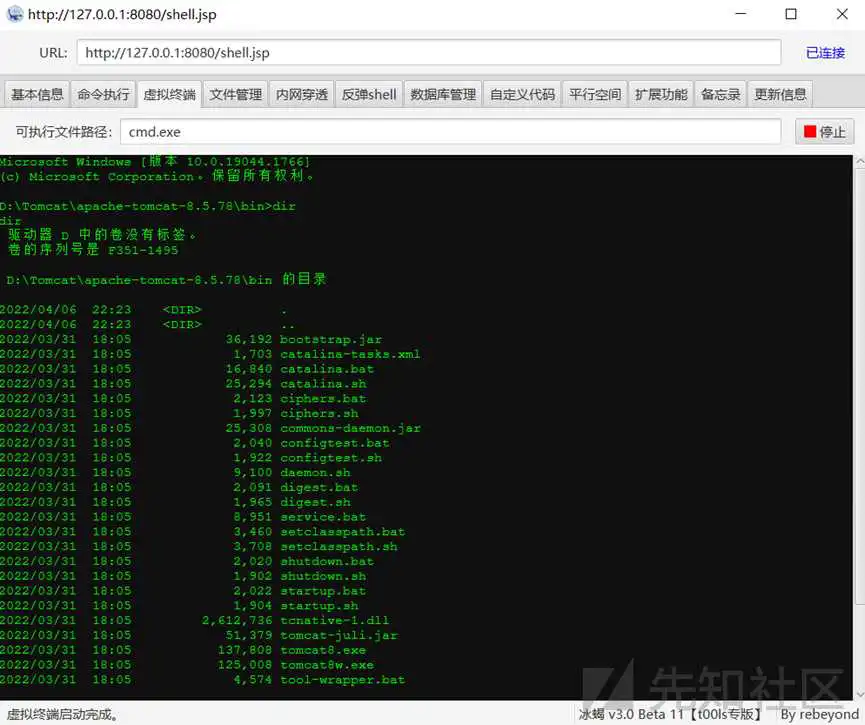
Task: Open the 备忘录 tab
Action: 720,95
